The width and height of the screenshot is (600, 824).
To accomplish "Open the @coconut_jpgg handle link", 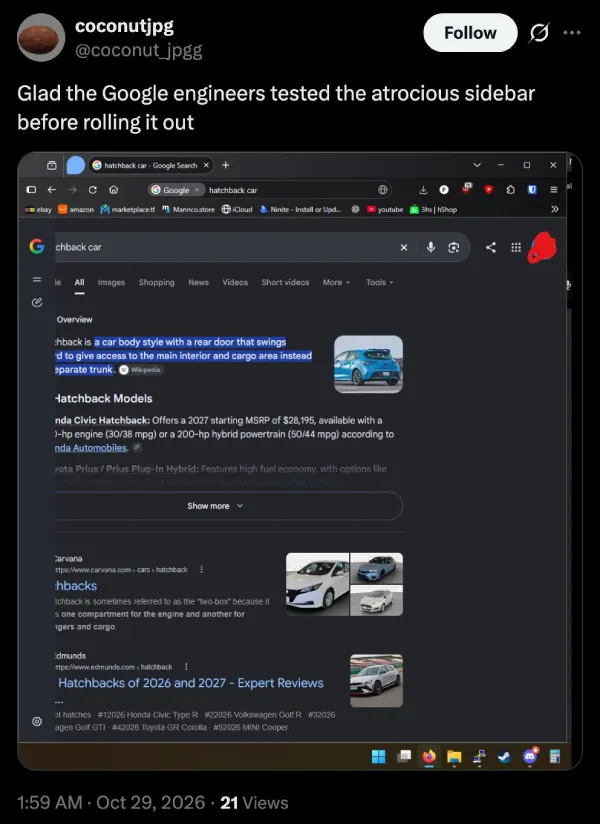I will (138, 50).
